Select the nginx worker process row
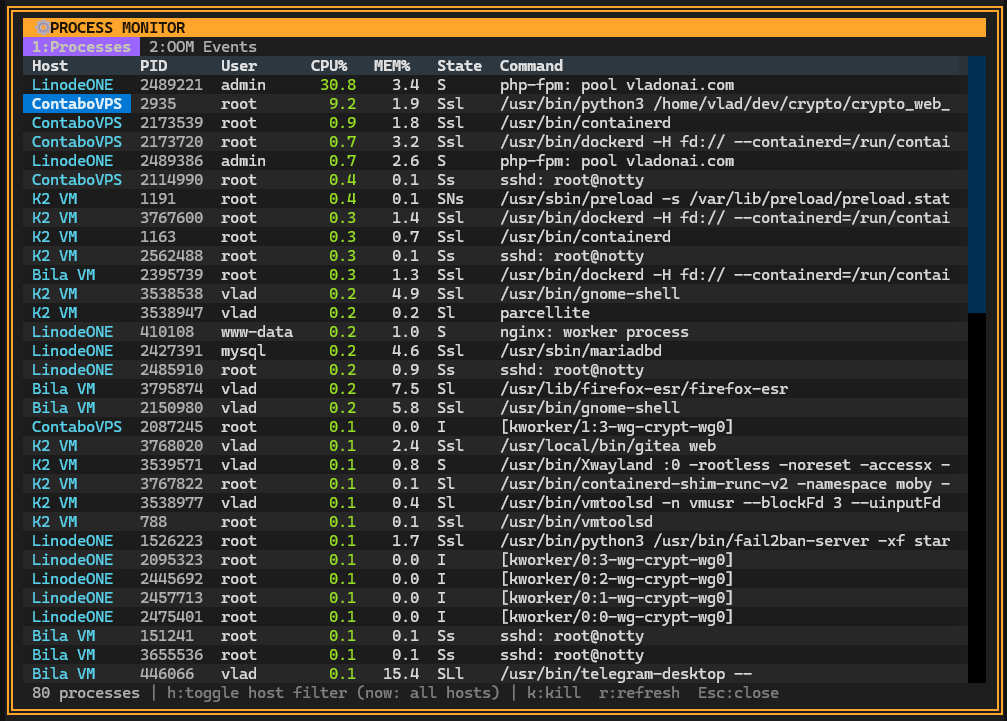Image resolution: width=1007 pixels, height=721 pixels. point(400,331)
